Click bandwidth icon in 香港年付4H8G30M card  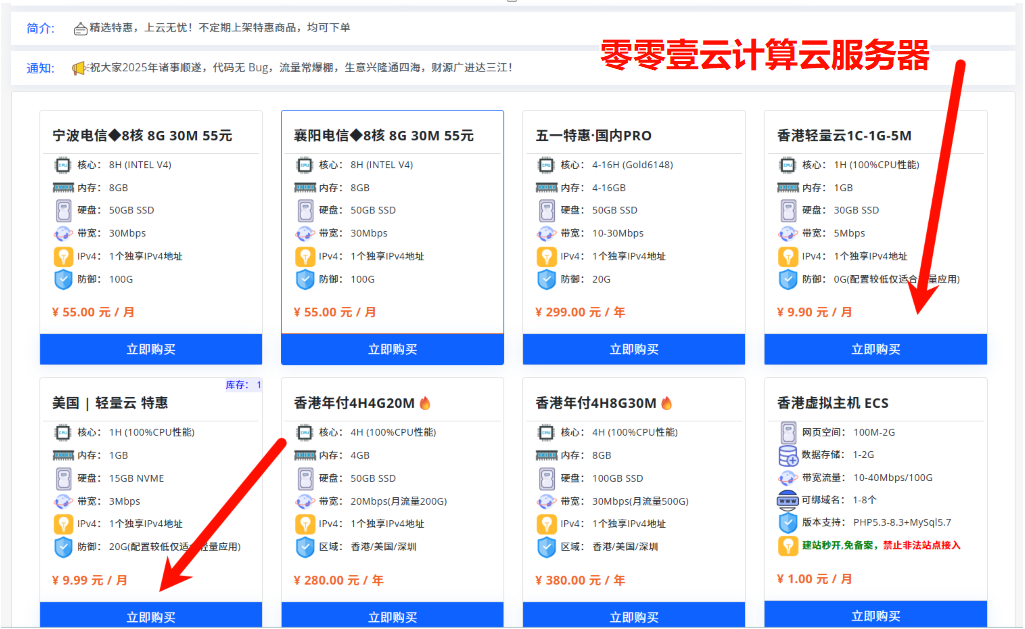click(x=546, y=502)
